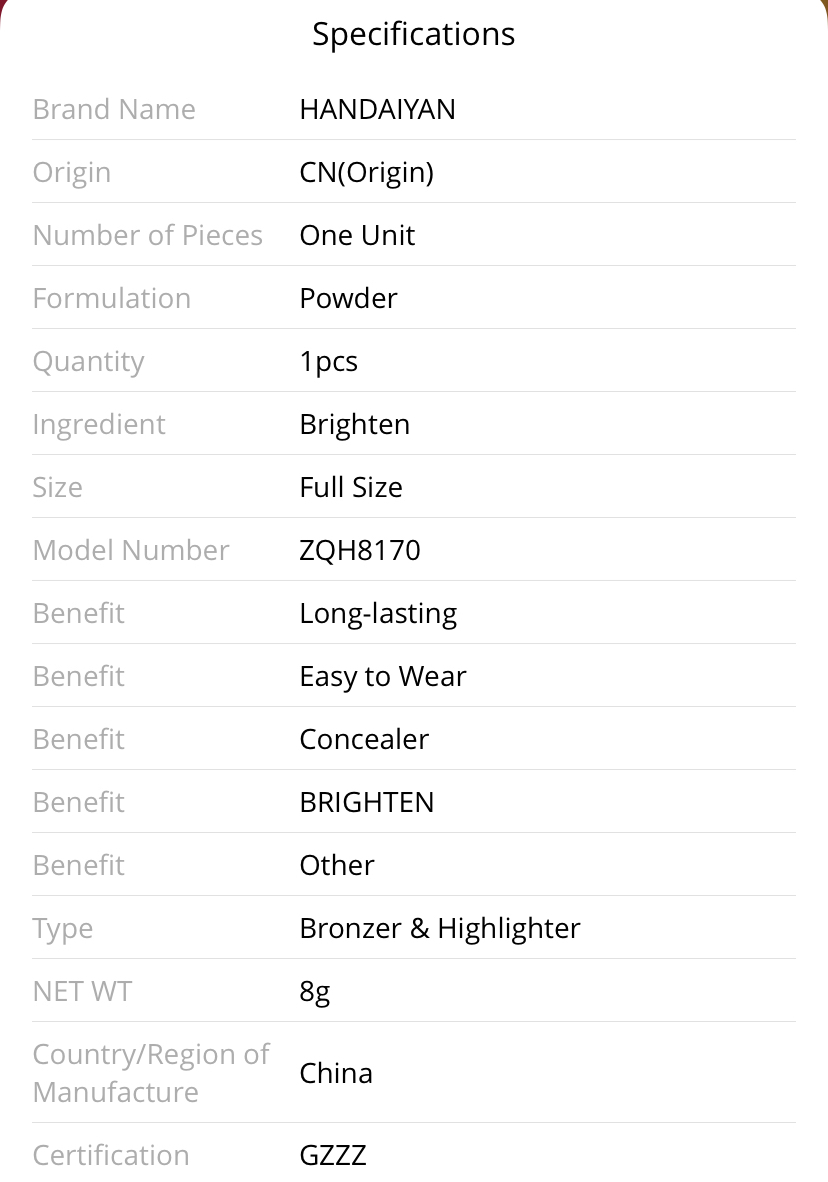The height and width of the screenshot is (1182, 828).
Task: Tap the Concealer benefit value
Action: point(363,740)
